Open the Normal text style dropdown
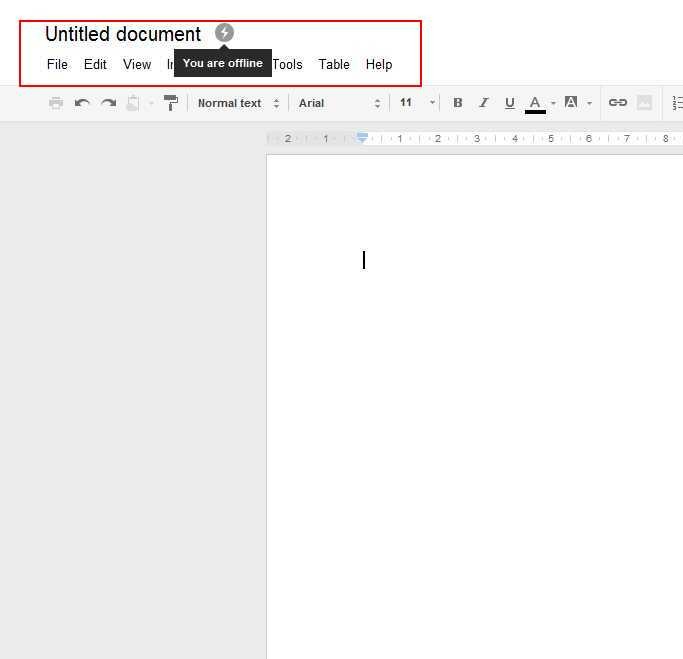The image size is (683, 659). [238, 103]
